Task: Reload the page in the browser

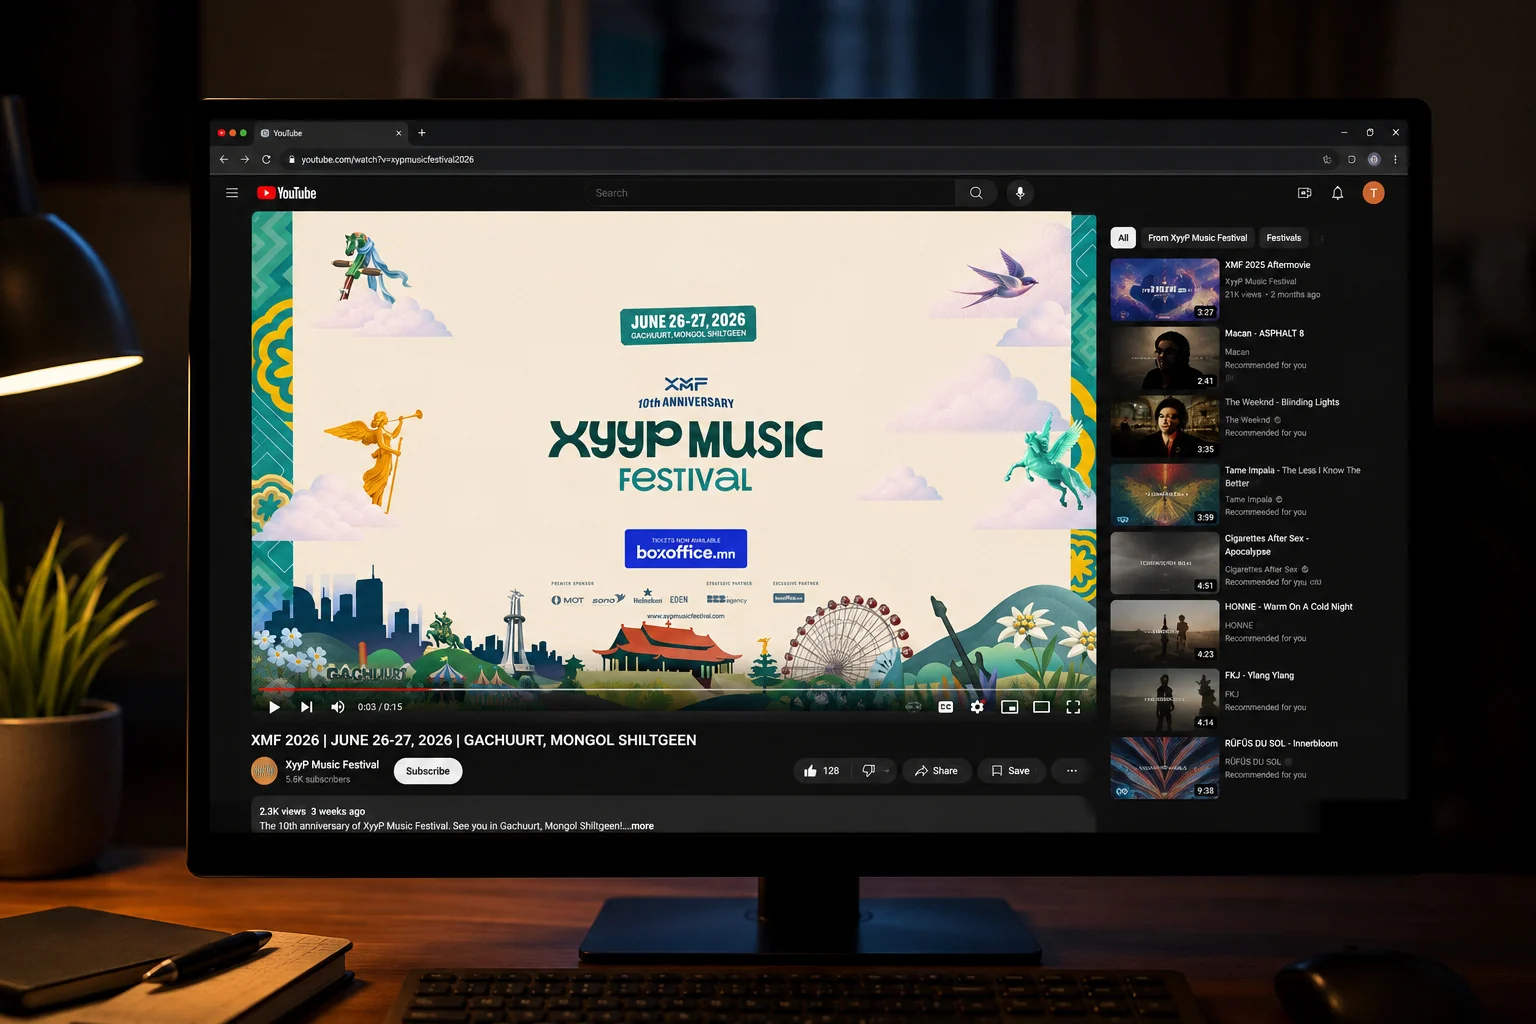Action: (x=266, y=159)
